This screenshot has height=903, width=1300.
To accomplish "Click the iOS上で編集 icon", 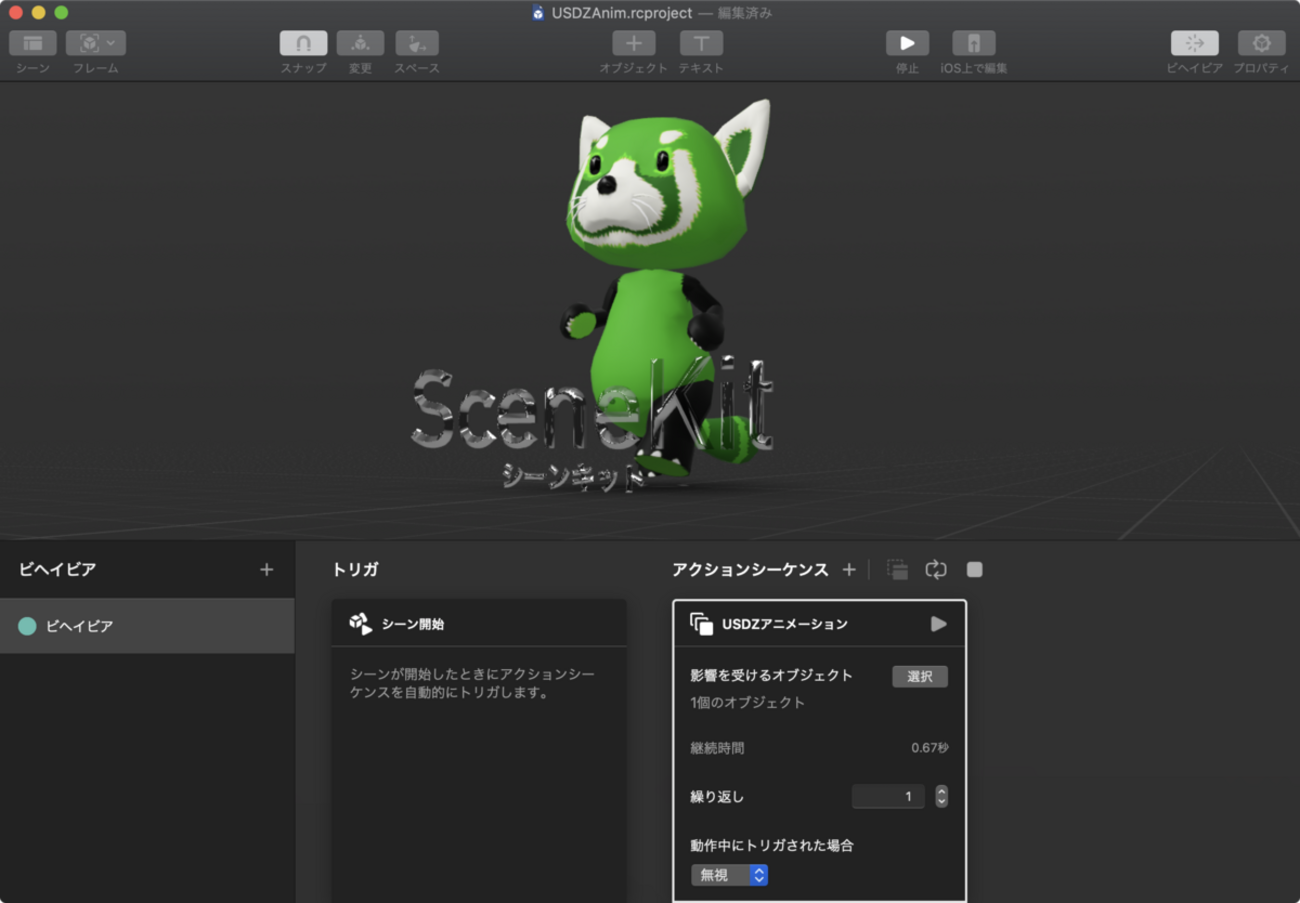I will (973, 43).
